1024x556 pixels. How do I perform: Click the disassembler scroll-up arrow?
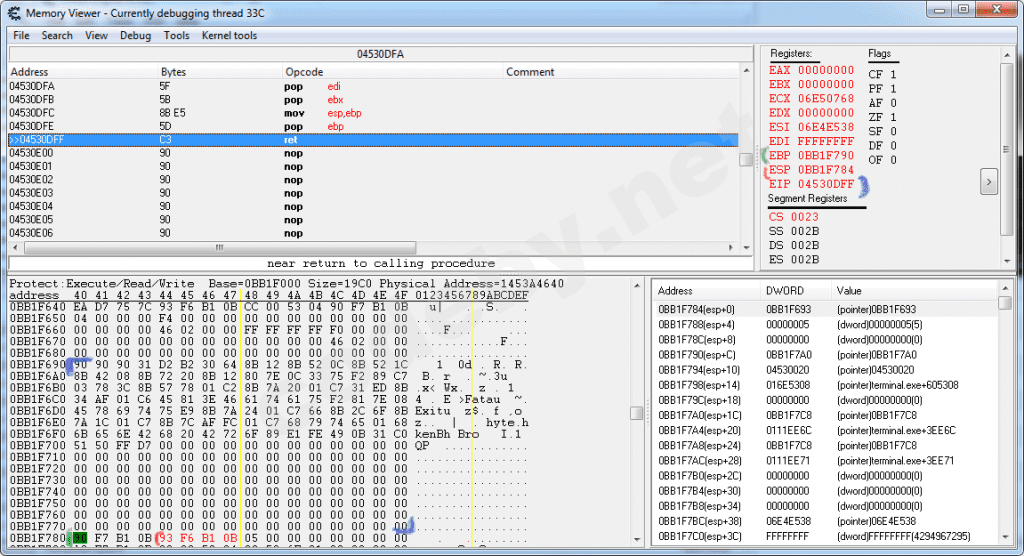(x=746, y=70)
